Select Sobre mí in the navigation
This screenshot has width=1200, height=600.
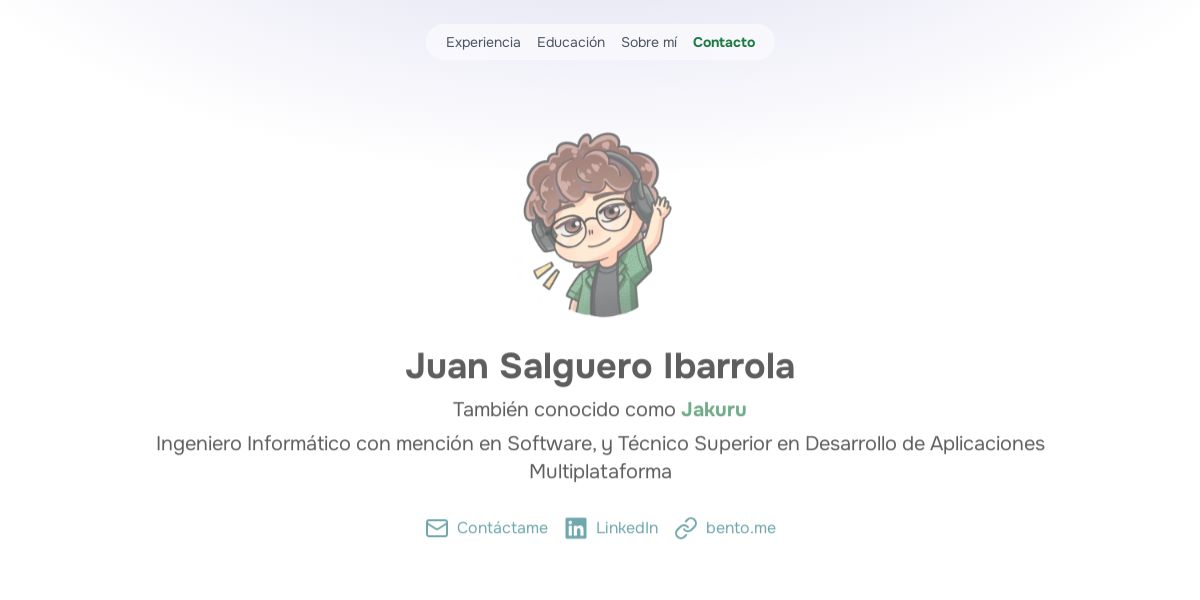pyautogui.click(x=649, y=42)
